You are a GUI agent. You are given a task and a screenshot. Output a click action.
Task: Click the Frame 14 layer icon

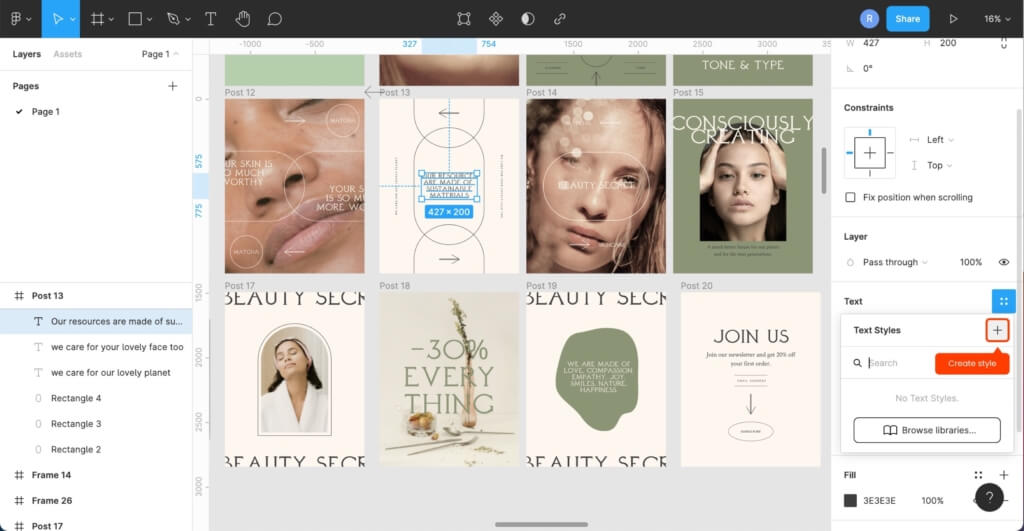19,475
